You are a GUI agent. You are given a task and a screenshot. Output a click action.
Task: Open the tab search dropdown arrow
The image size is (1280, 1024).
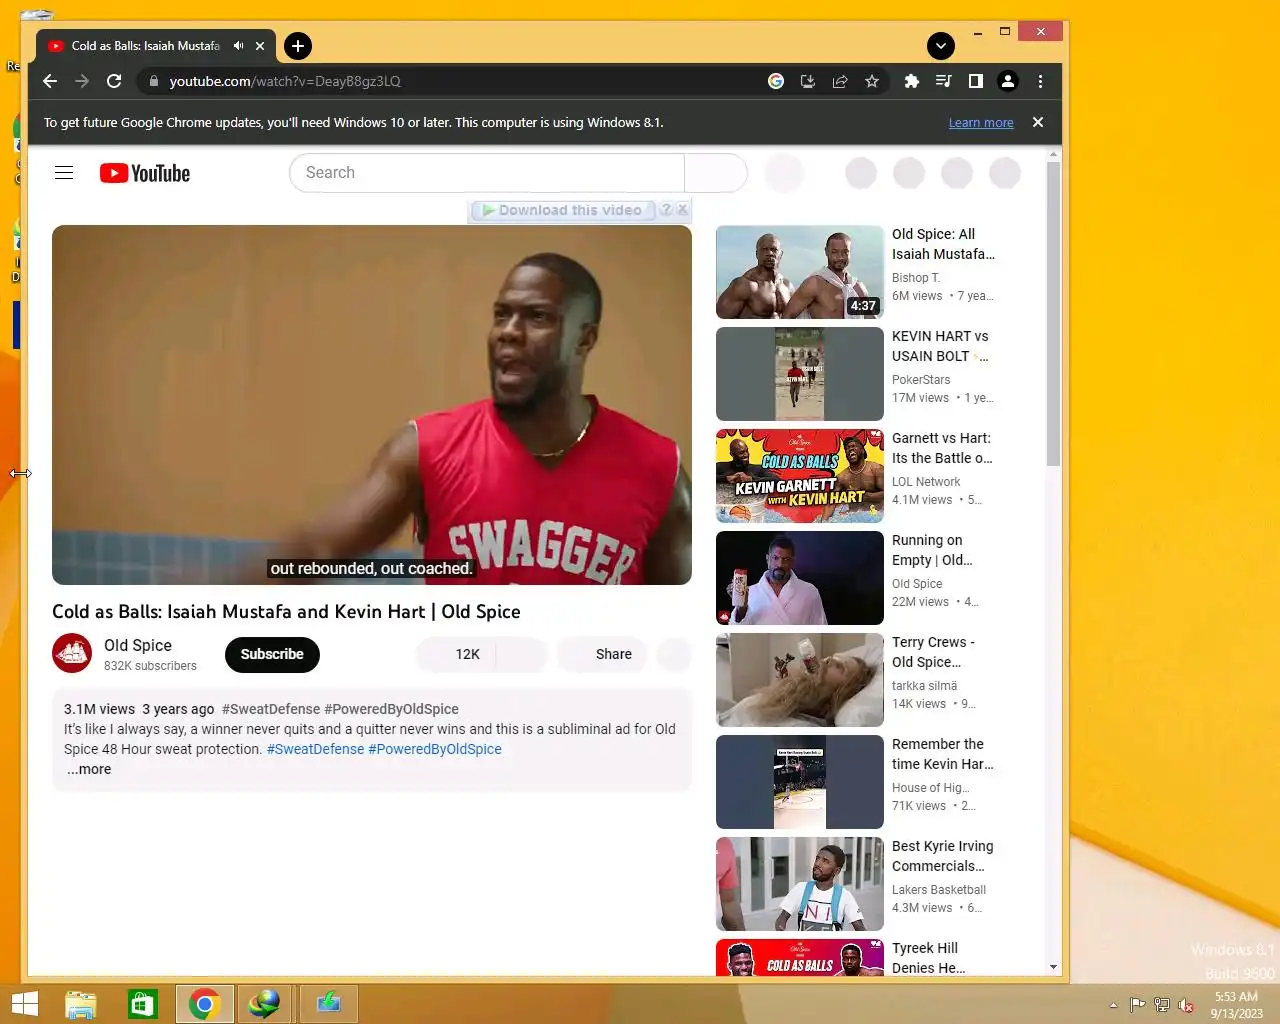(940, 46)
